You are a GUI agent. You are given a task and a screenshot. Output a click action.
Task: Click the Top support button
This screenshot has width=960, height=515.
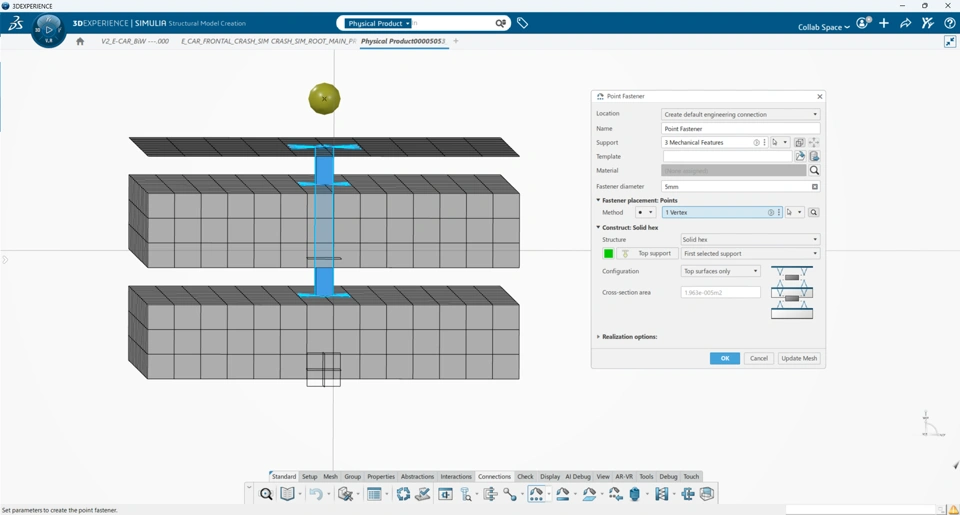click(x=647, y=254)
